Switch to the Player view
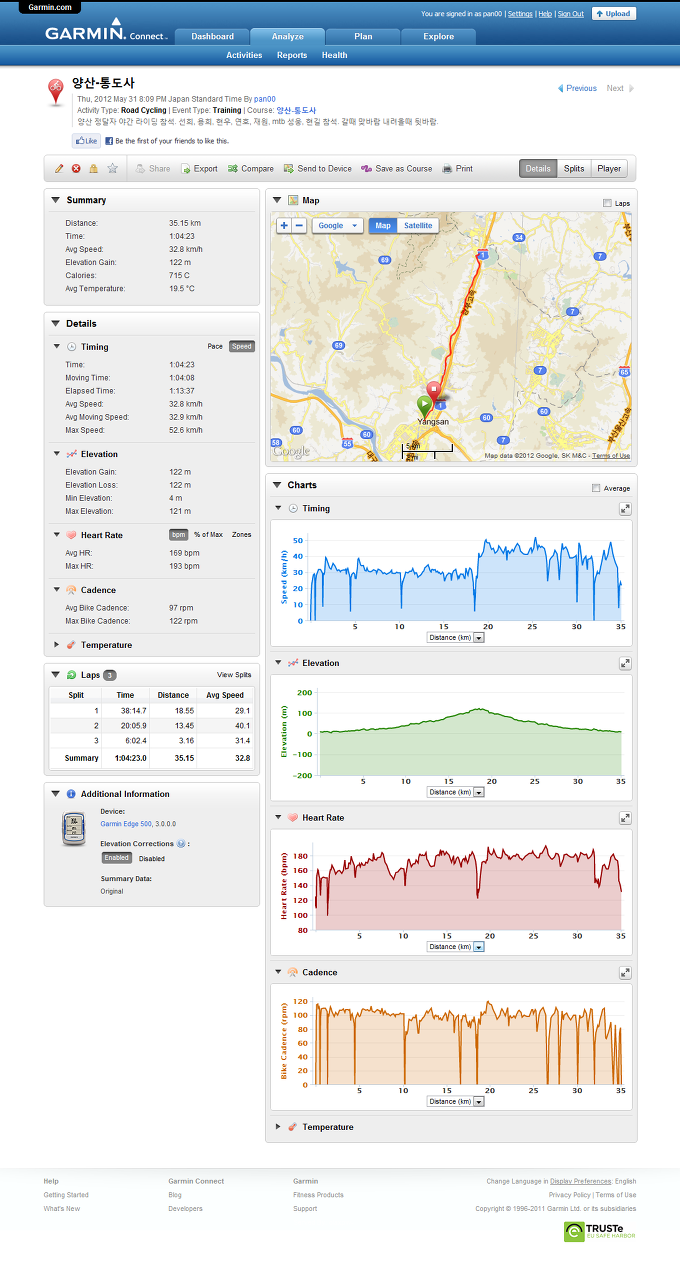680x1264 pixels. 609,168
